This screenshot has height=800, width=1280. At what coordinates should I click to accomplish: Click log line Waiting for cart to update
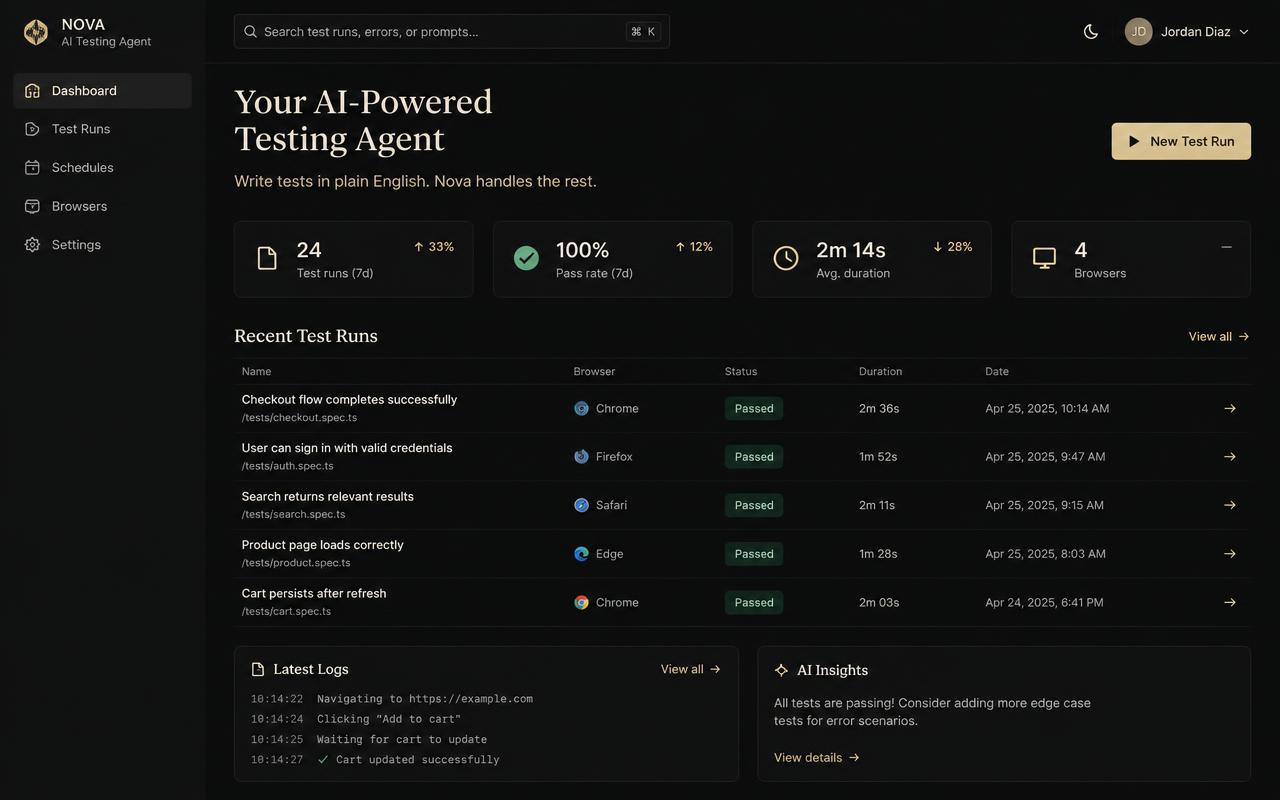click(369, 740)
